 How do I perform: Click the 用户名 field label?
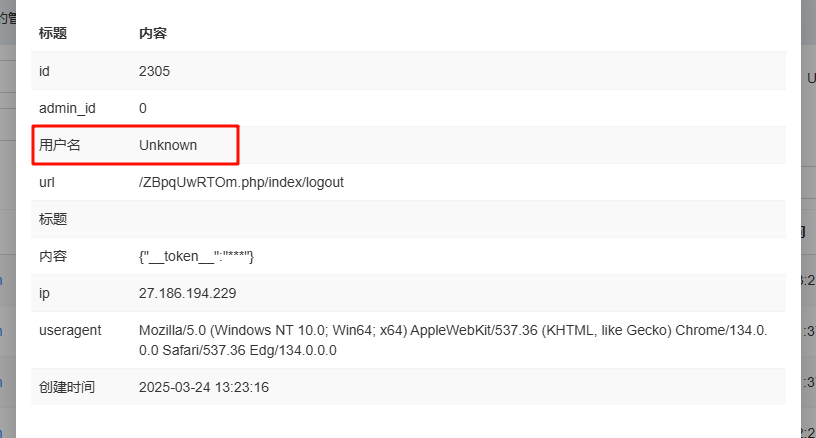pyautogui.click(x=59, y=145)
